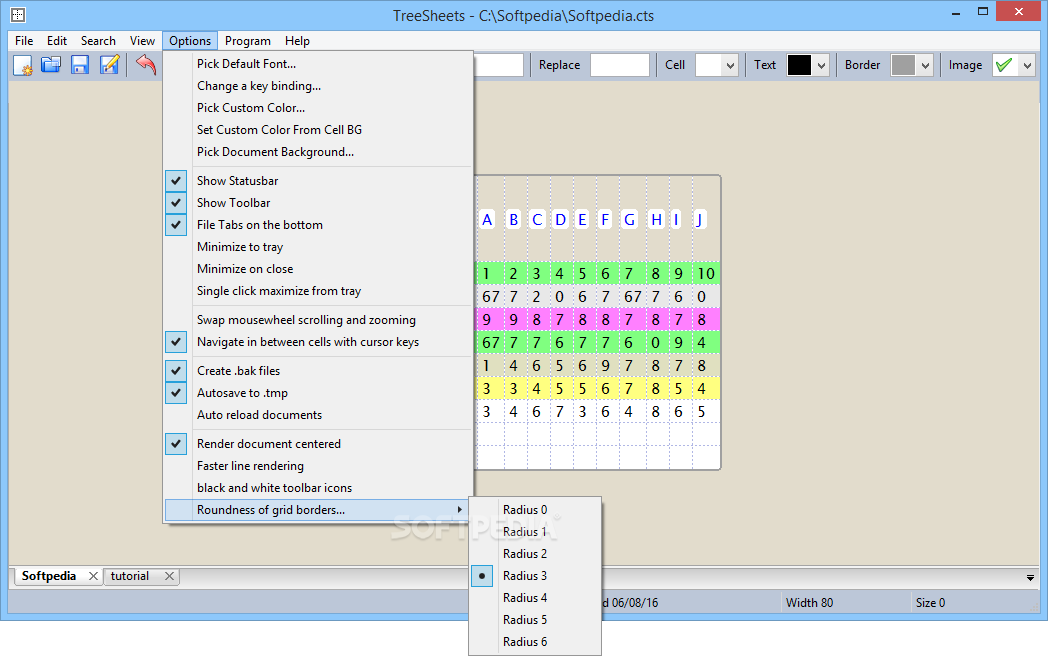Screen dimensions: 1048x656
Task: Toggle Create .bak files
Action: [x=318, y=370]
